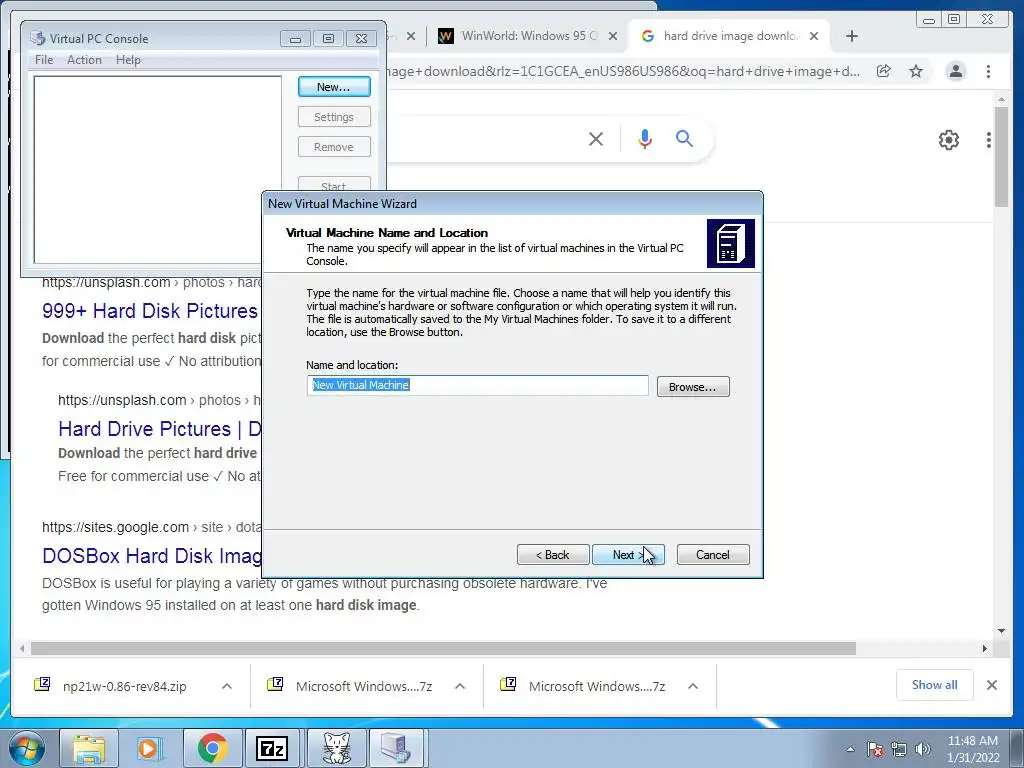Open network icon in system tray
This screenshot has height=768, width=1024.
pyautogui.click(x=899, y=749)
